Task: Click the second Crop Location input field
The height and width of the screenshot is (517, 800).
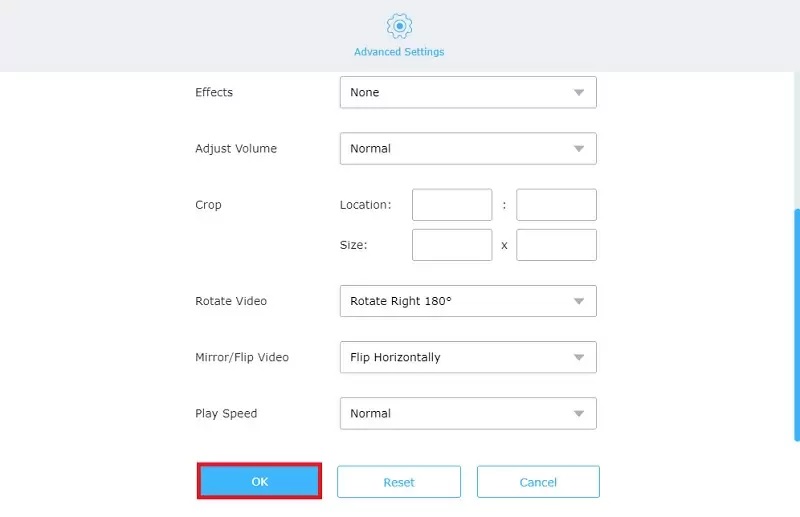Action: click(x=556, y=205)
